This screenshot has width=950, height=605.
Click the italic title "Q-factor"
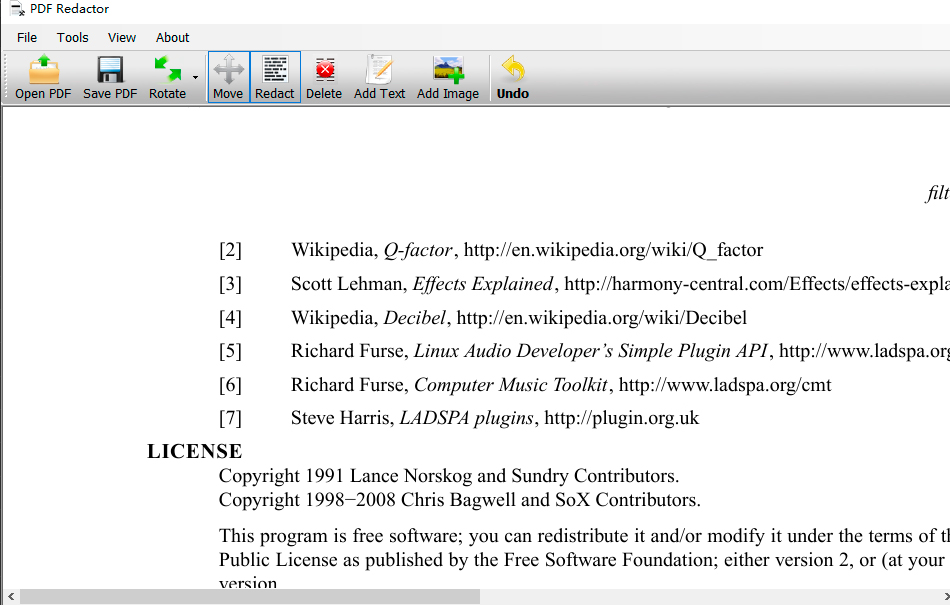(x=418, y=250)
